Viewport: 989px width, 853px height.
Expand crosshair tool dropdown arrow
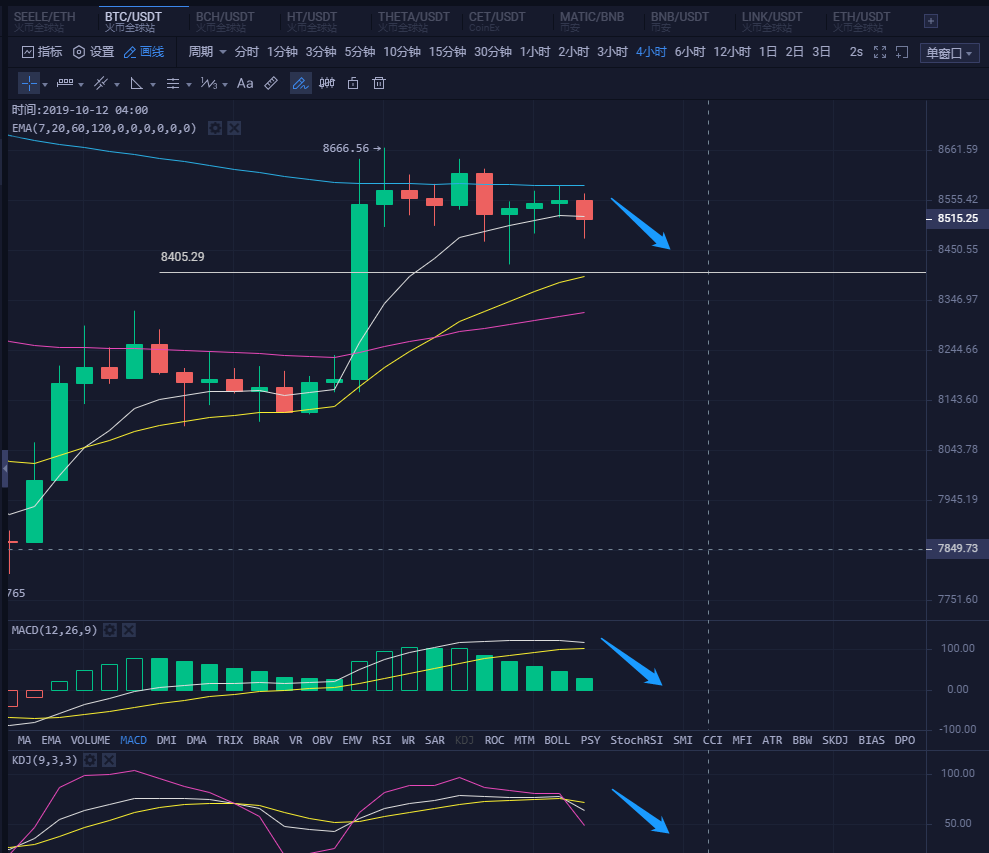coord(45,85)
